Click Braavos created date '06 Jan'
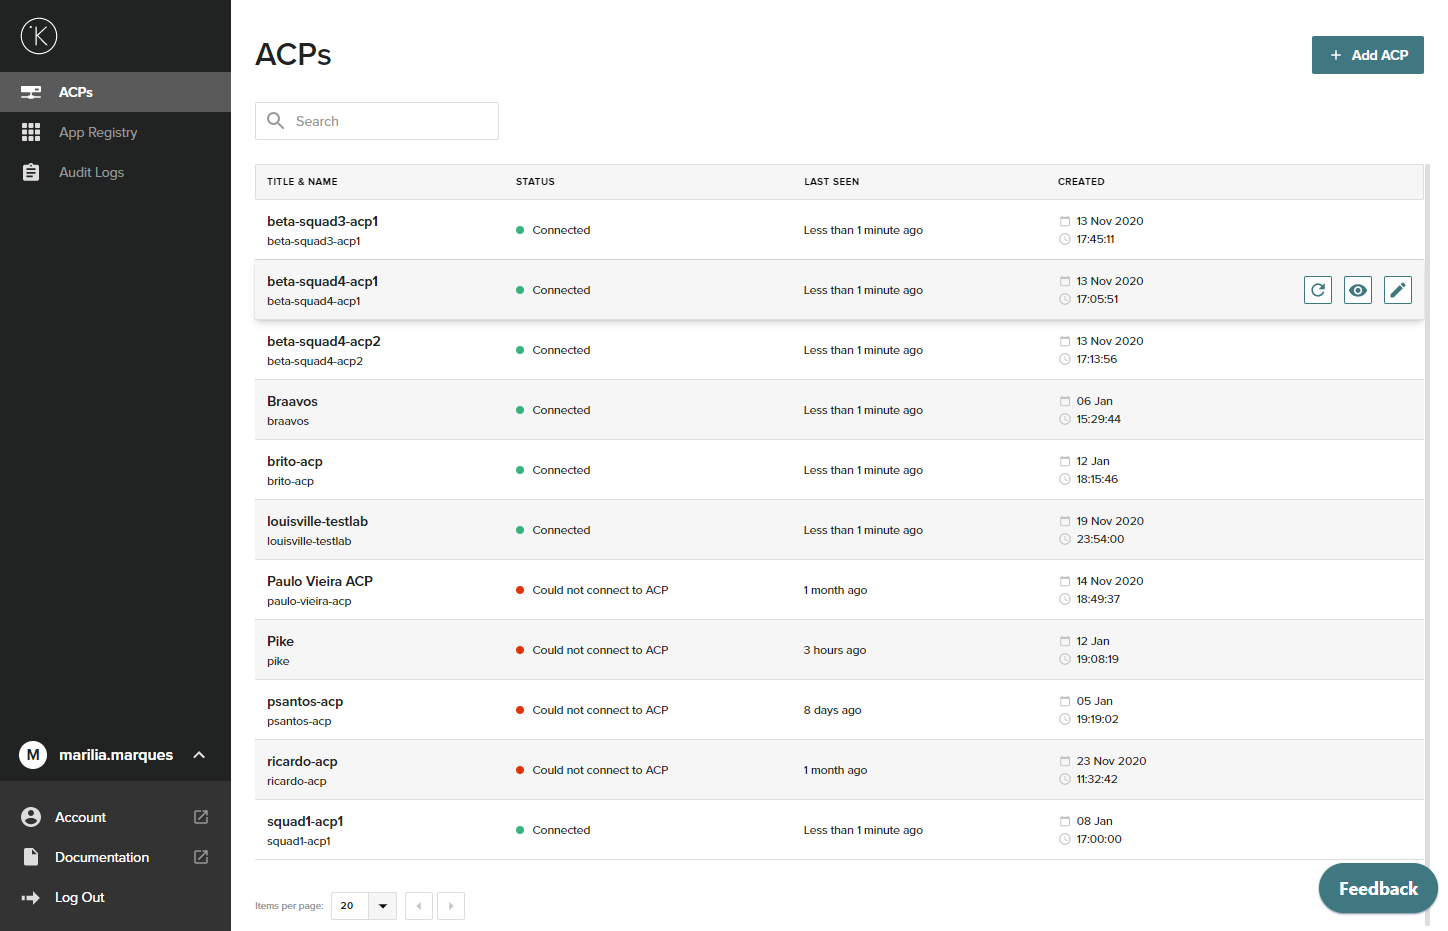The height and width of the screenshot is (931, 1448). tap(1094, 401)
